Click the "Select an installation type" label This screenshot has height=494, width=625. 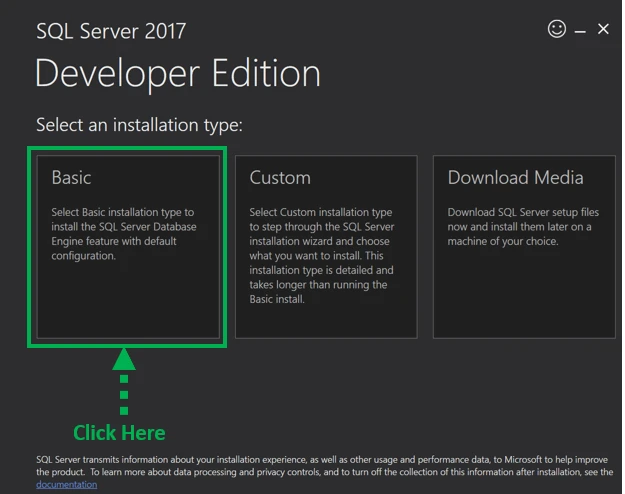tap(139, 125)
